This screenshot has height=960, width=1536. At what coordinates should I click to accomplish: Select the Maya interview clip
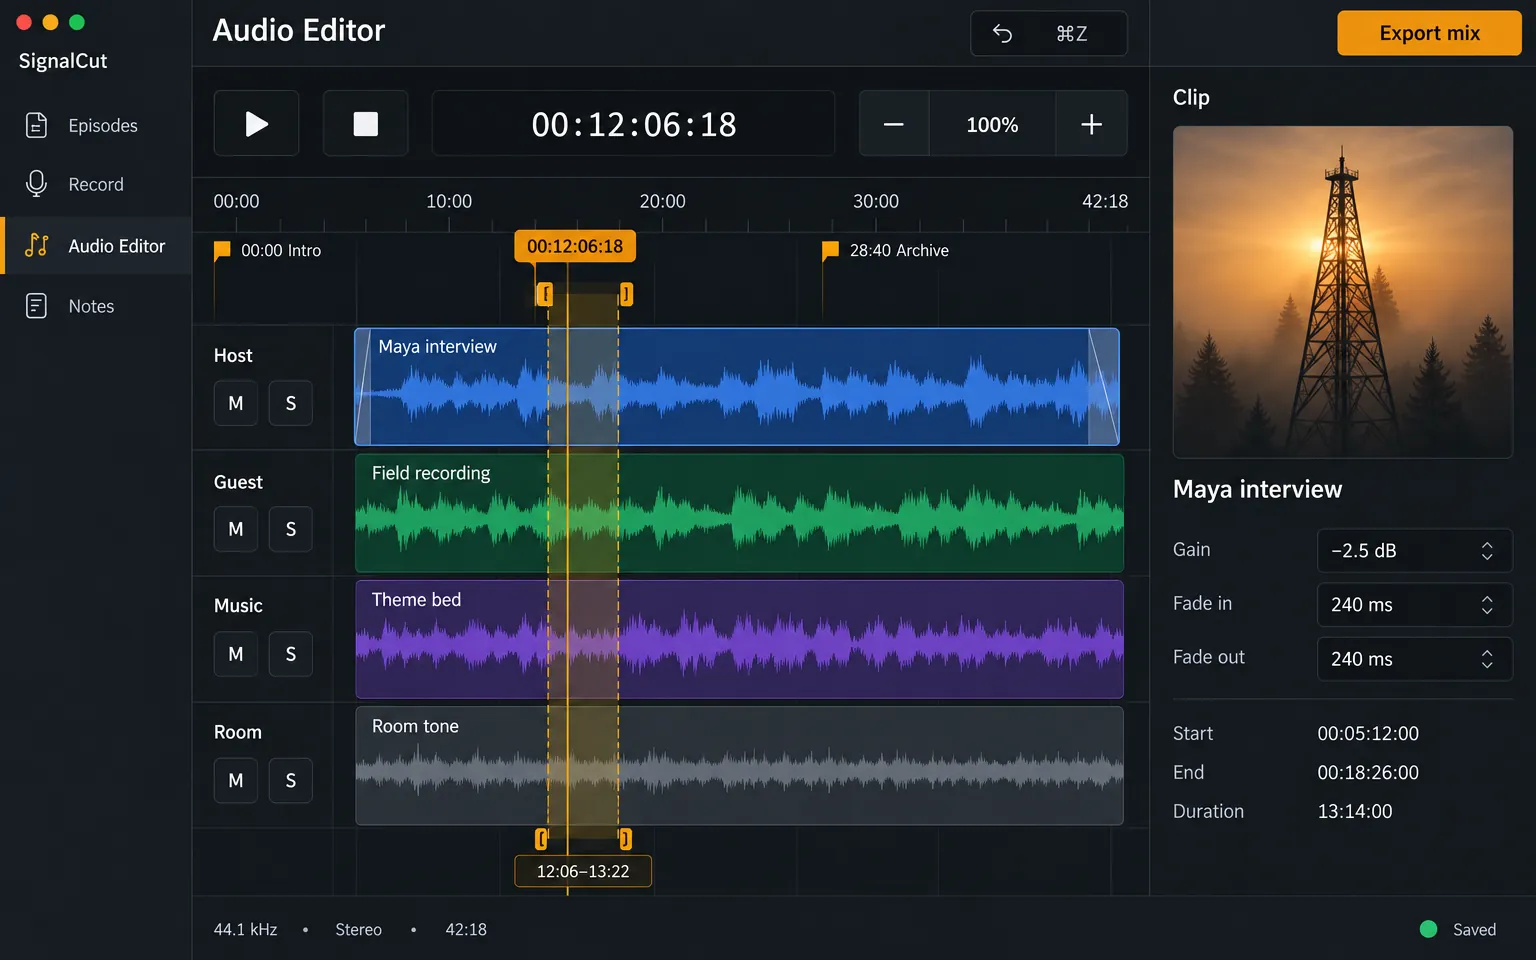point(737,387)
